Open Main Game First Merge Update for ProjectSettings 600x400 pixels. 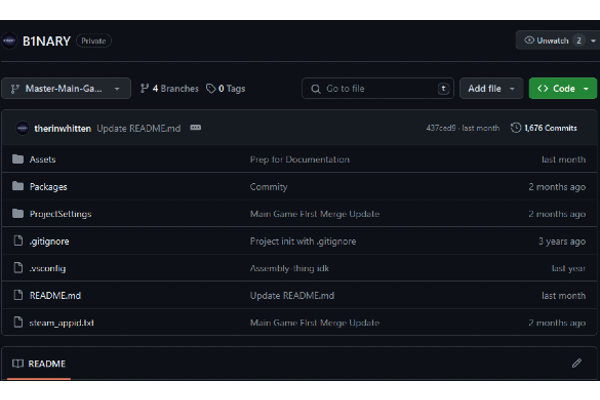click(315, 214)
